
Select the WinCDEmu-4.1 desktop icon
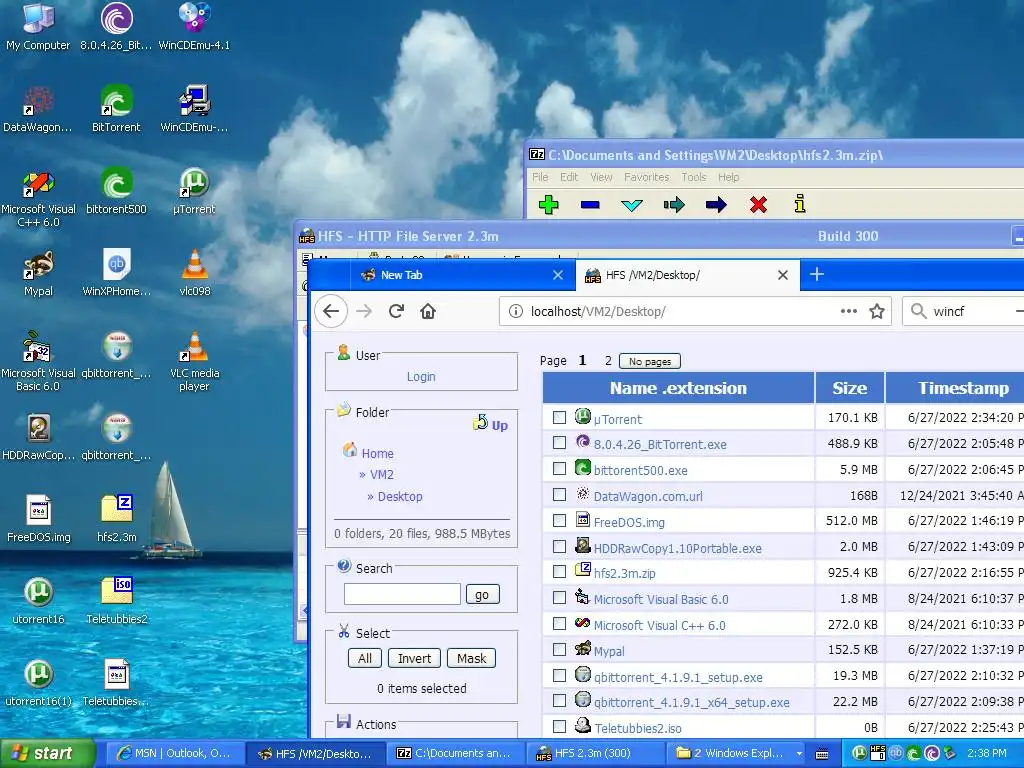(x=194, y=26)
